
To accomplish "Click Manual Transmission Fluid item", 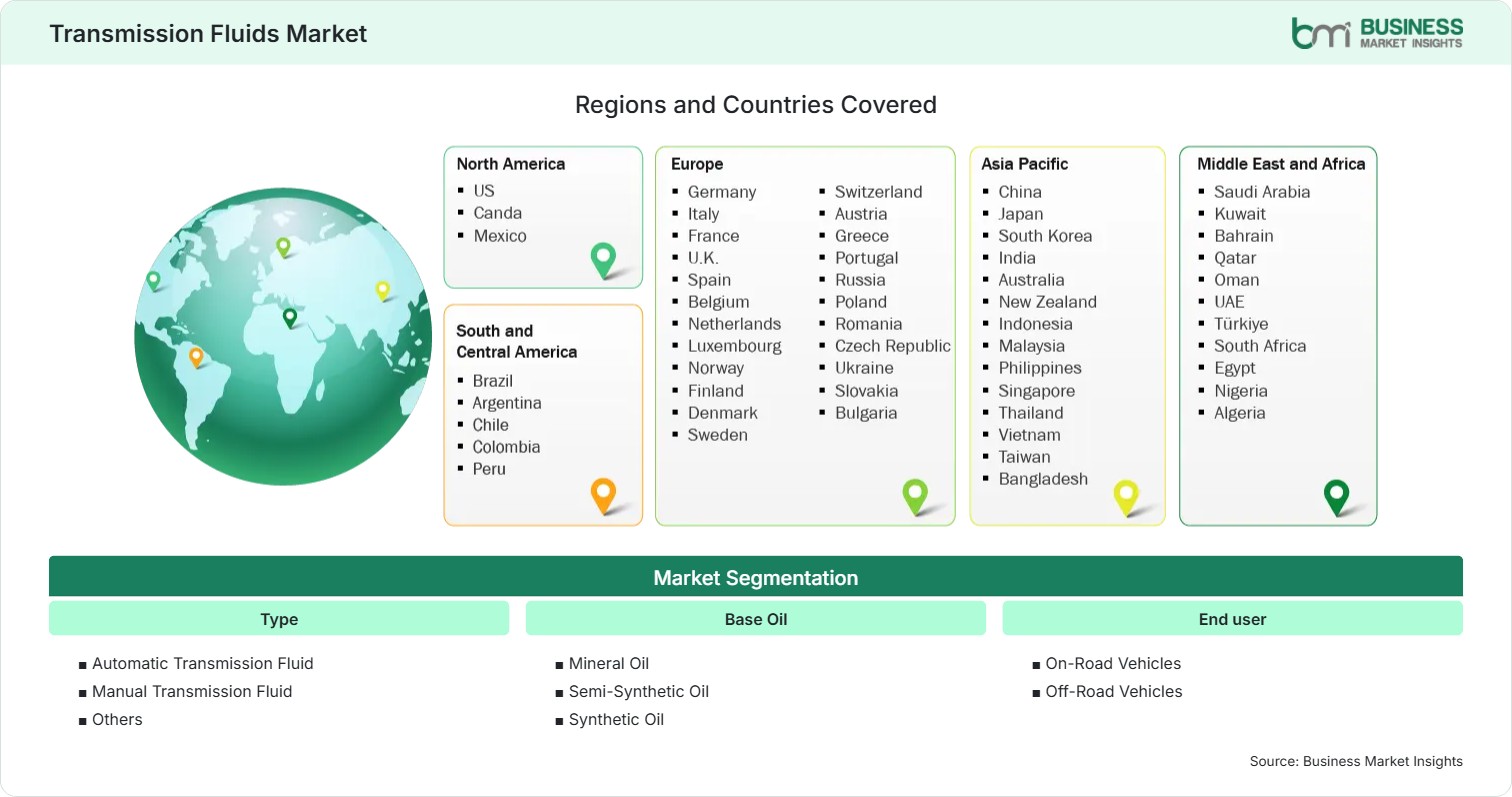I will (192, 691).
